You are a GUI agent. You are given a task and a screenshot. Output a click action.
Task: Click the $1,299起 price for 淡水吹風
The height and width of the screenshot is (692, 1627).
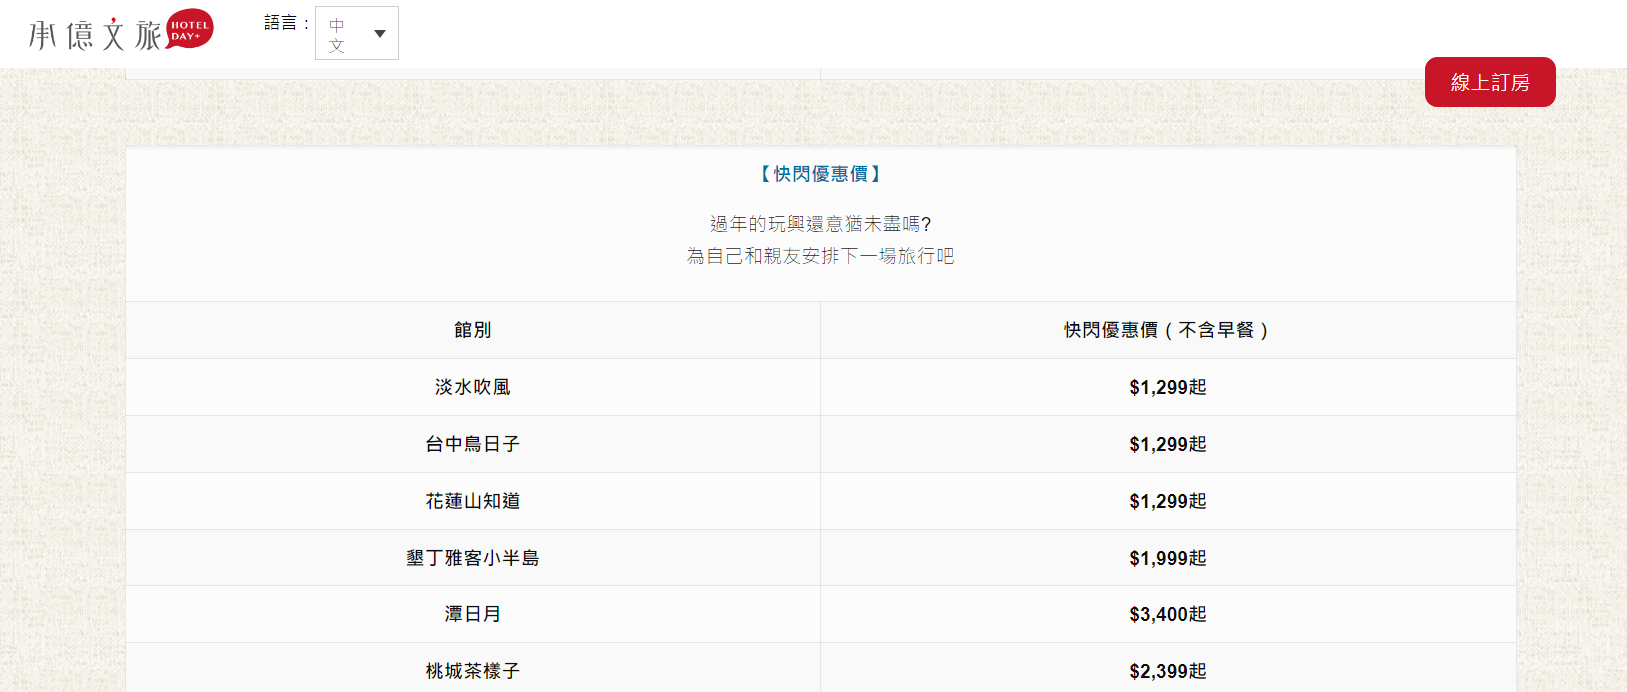1167,387
